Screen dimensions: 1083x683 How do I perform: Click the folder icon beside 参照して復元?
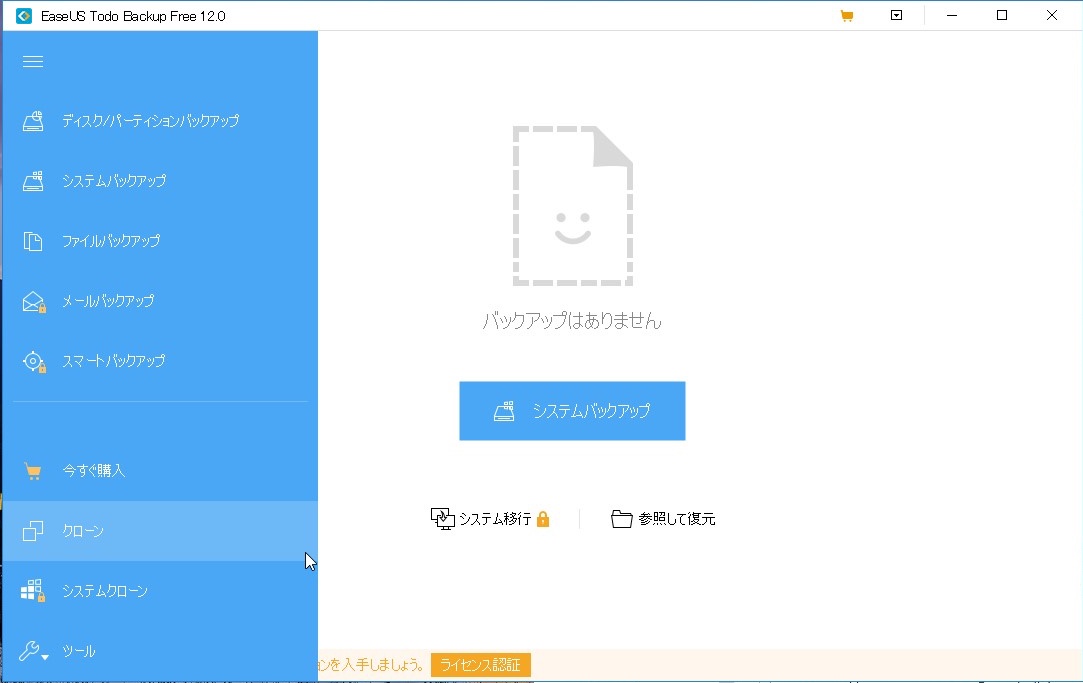(x=622, y=519)
